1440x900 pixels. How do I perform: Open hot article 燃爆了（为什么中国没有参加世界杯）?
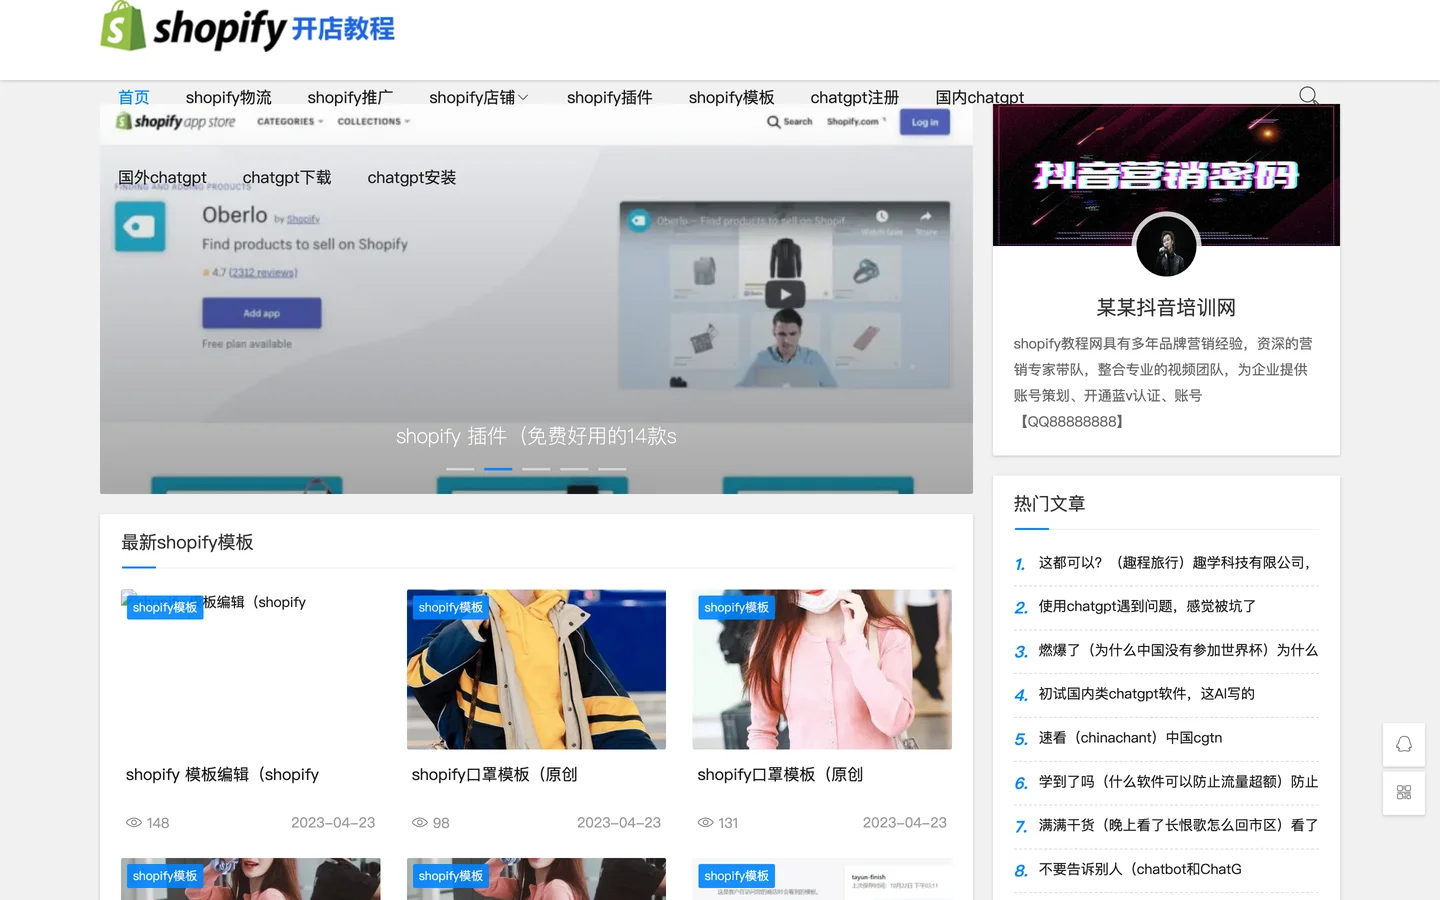coord(1178,650)
